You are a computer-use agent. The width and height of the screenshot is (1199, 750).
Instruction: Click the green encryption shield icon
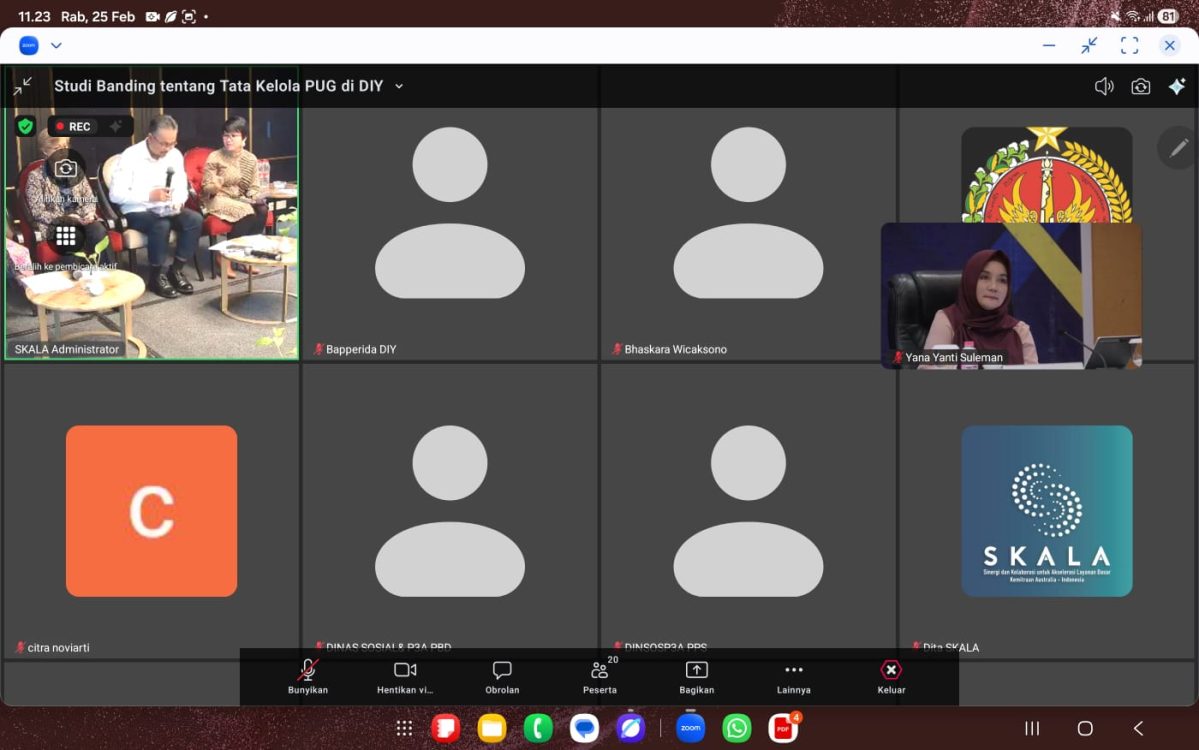(x=26, y=126)
